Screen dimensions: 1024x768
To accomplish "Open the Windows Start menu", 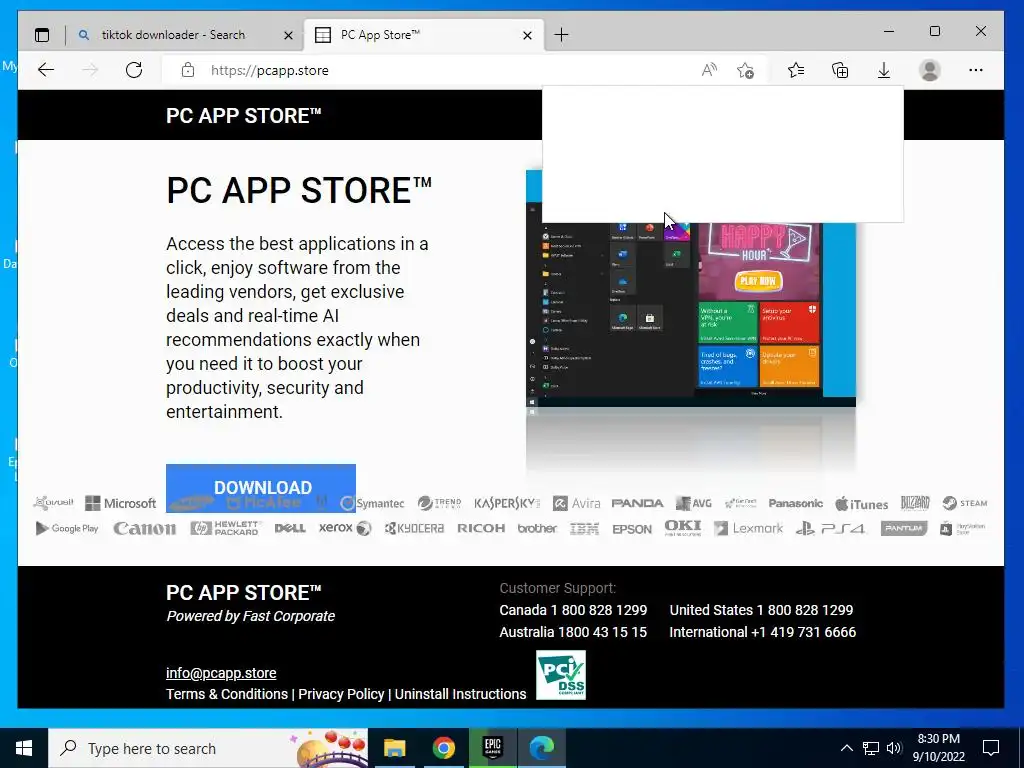I will tap(24, 748).
